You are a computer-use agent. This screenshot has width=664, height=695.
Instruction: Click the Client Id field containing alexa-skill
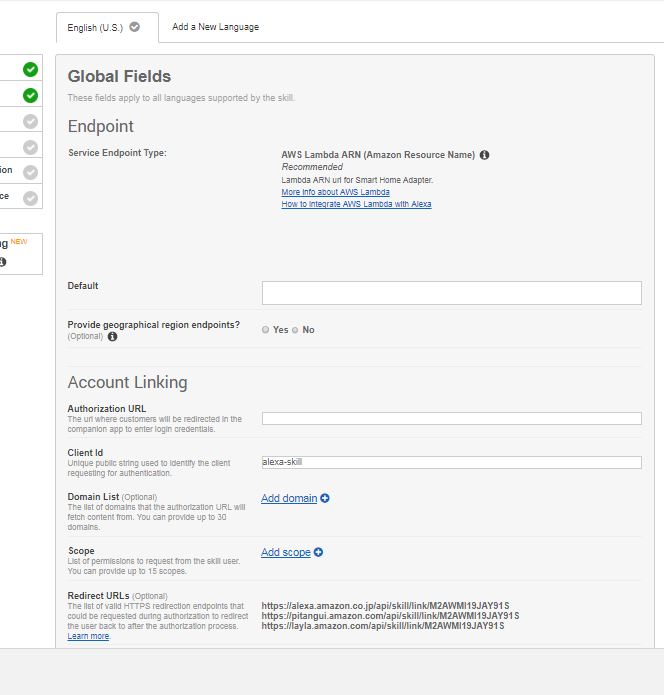pos(451,462)
